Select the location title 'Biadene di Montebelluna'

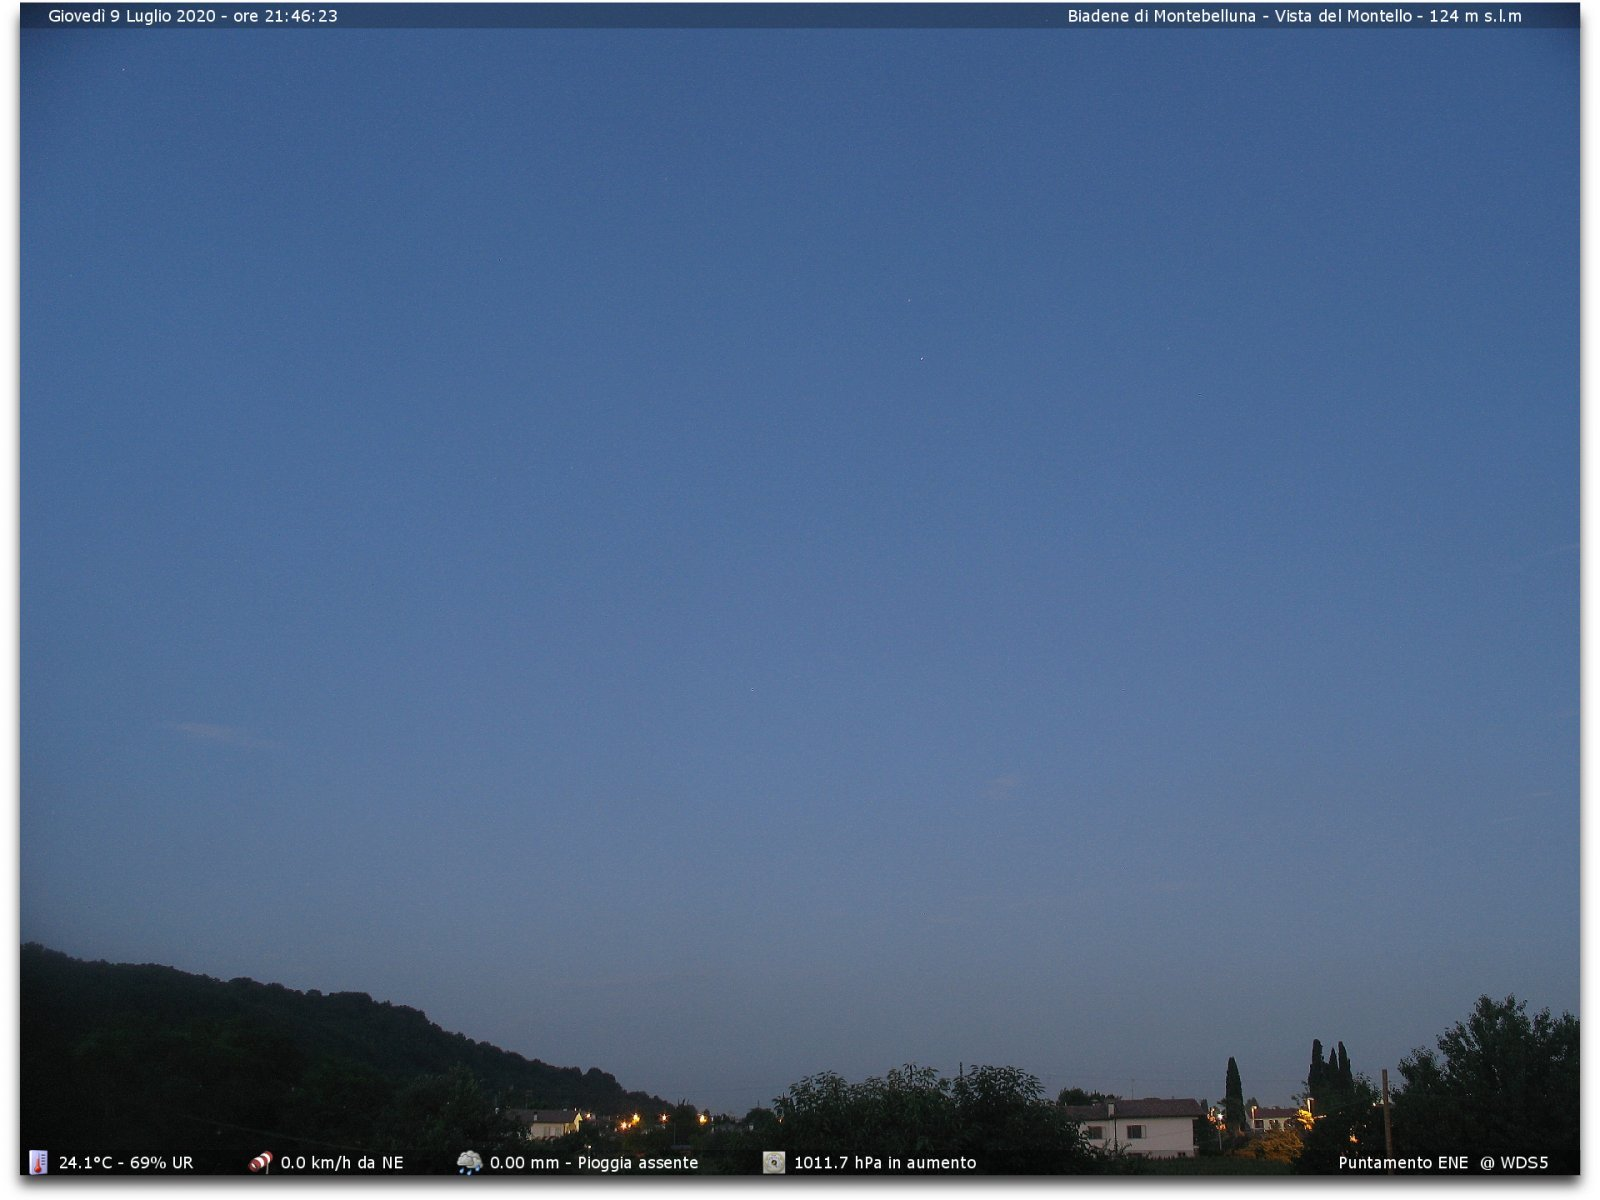click(x=1161, y=16)
